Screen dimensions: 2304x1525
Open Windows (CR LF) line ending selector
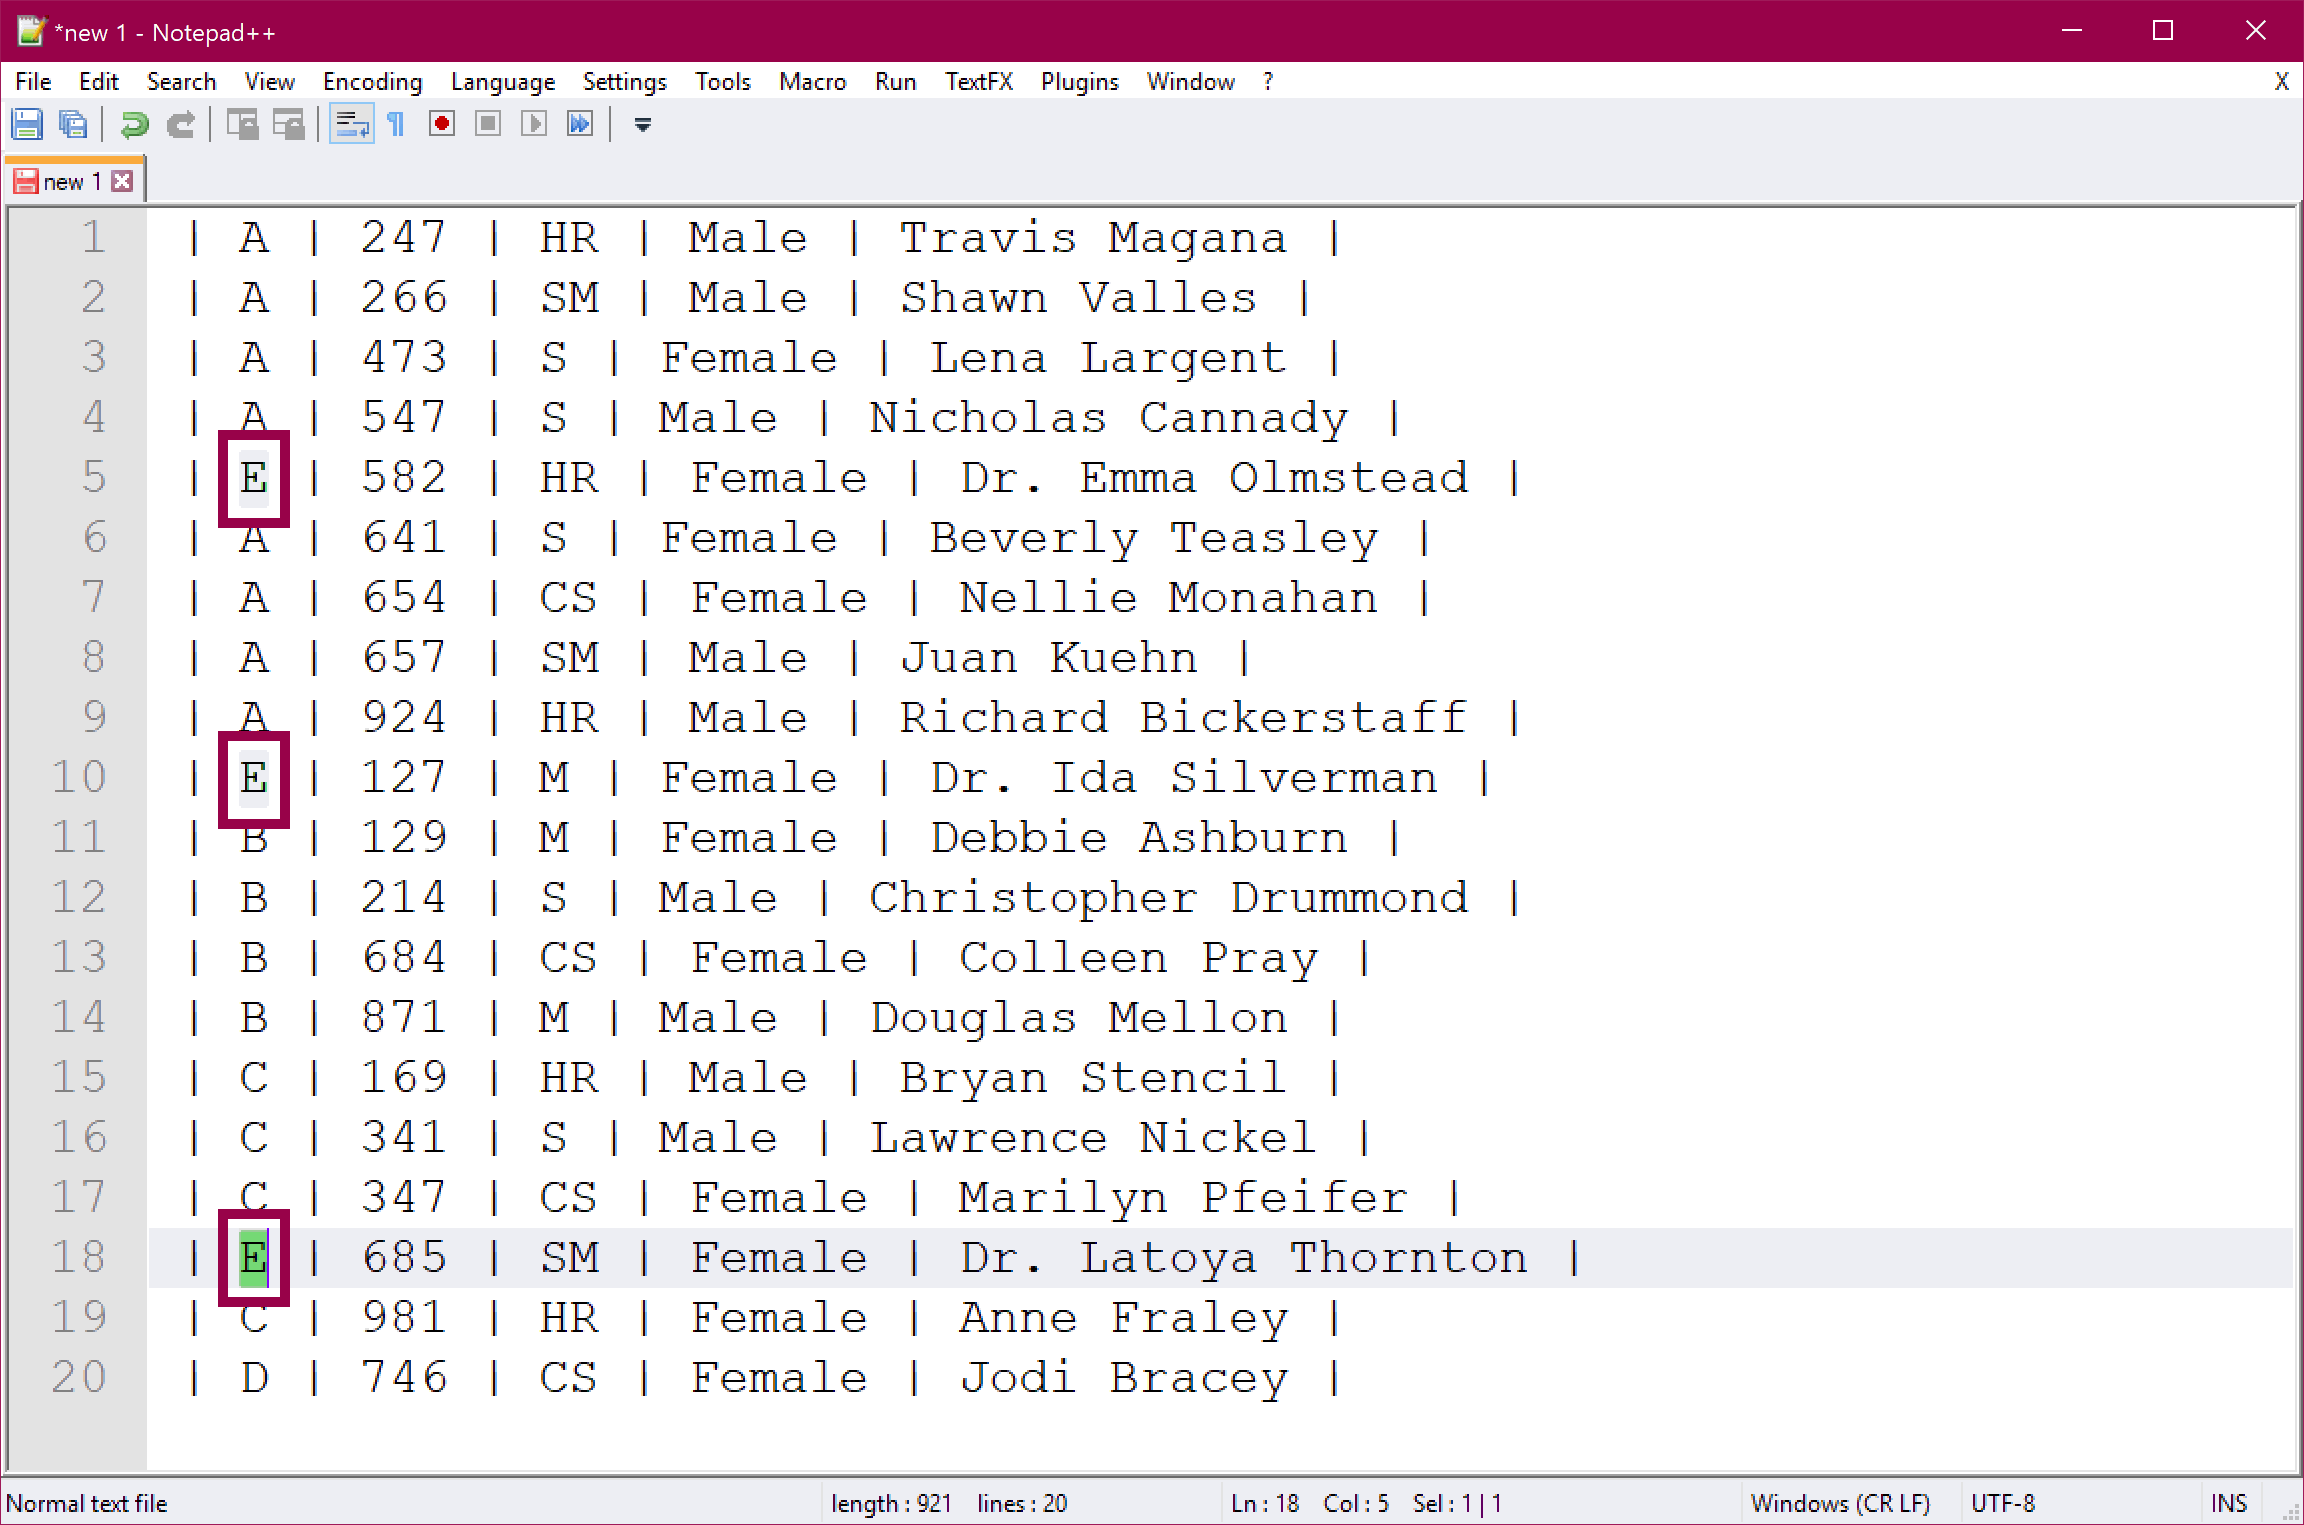coord(1840,1503)
